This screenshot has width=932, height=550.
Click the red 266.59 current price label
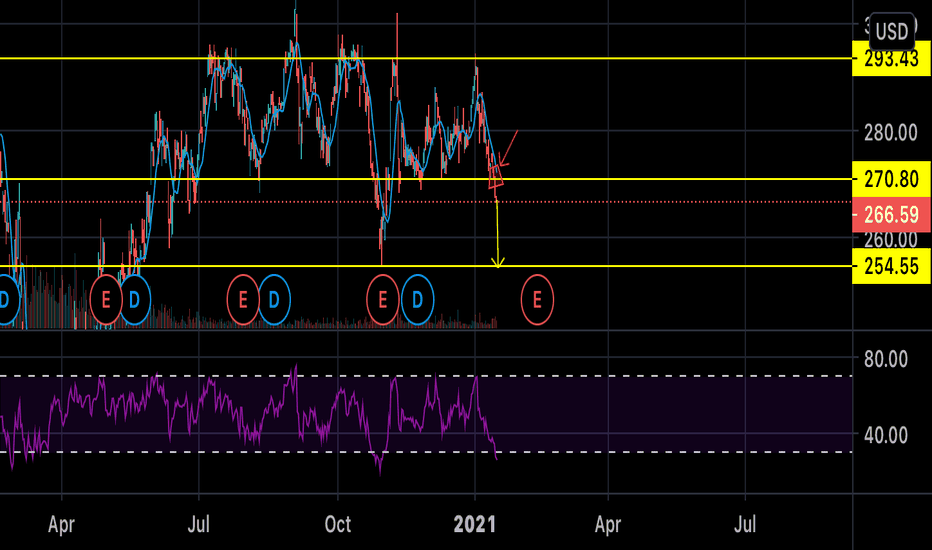[x=891, y=215]
